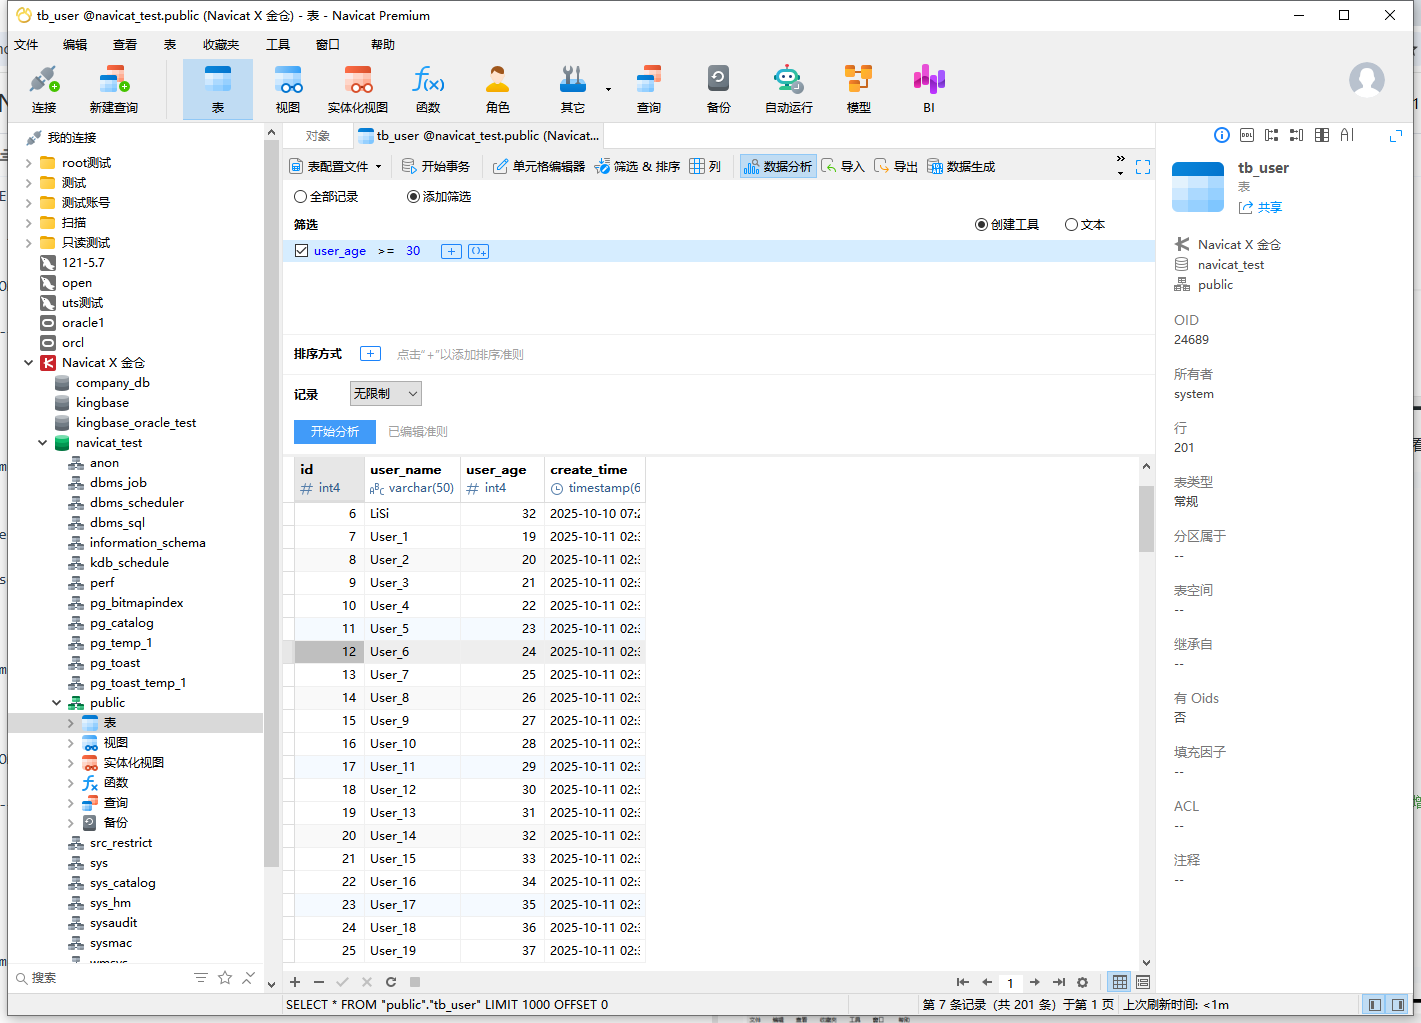Open the 收藏夹 menu

(x=221, y=45)
